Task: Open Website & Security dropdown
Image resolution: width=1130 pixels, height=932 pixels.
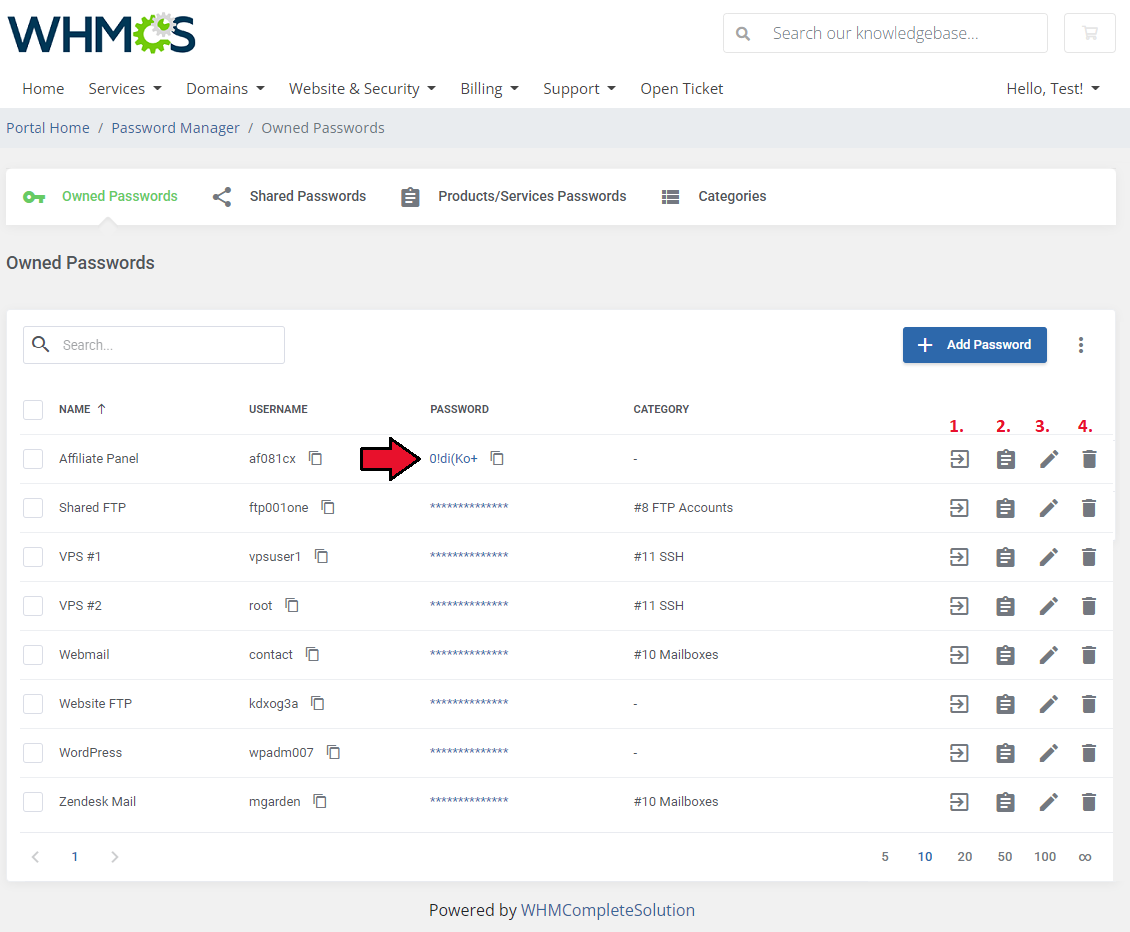Action: pos(362,89)
